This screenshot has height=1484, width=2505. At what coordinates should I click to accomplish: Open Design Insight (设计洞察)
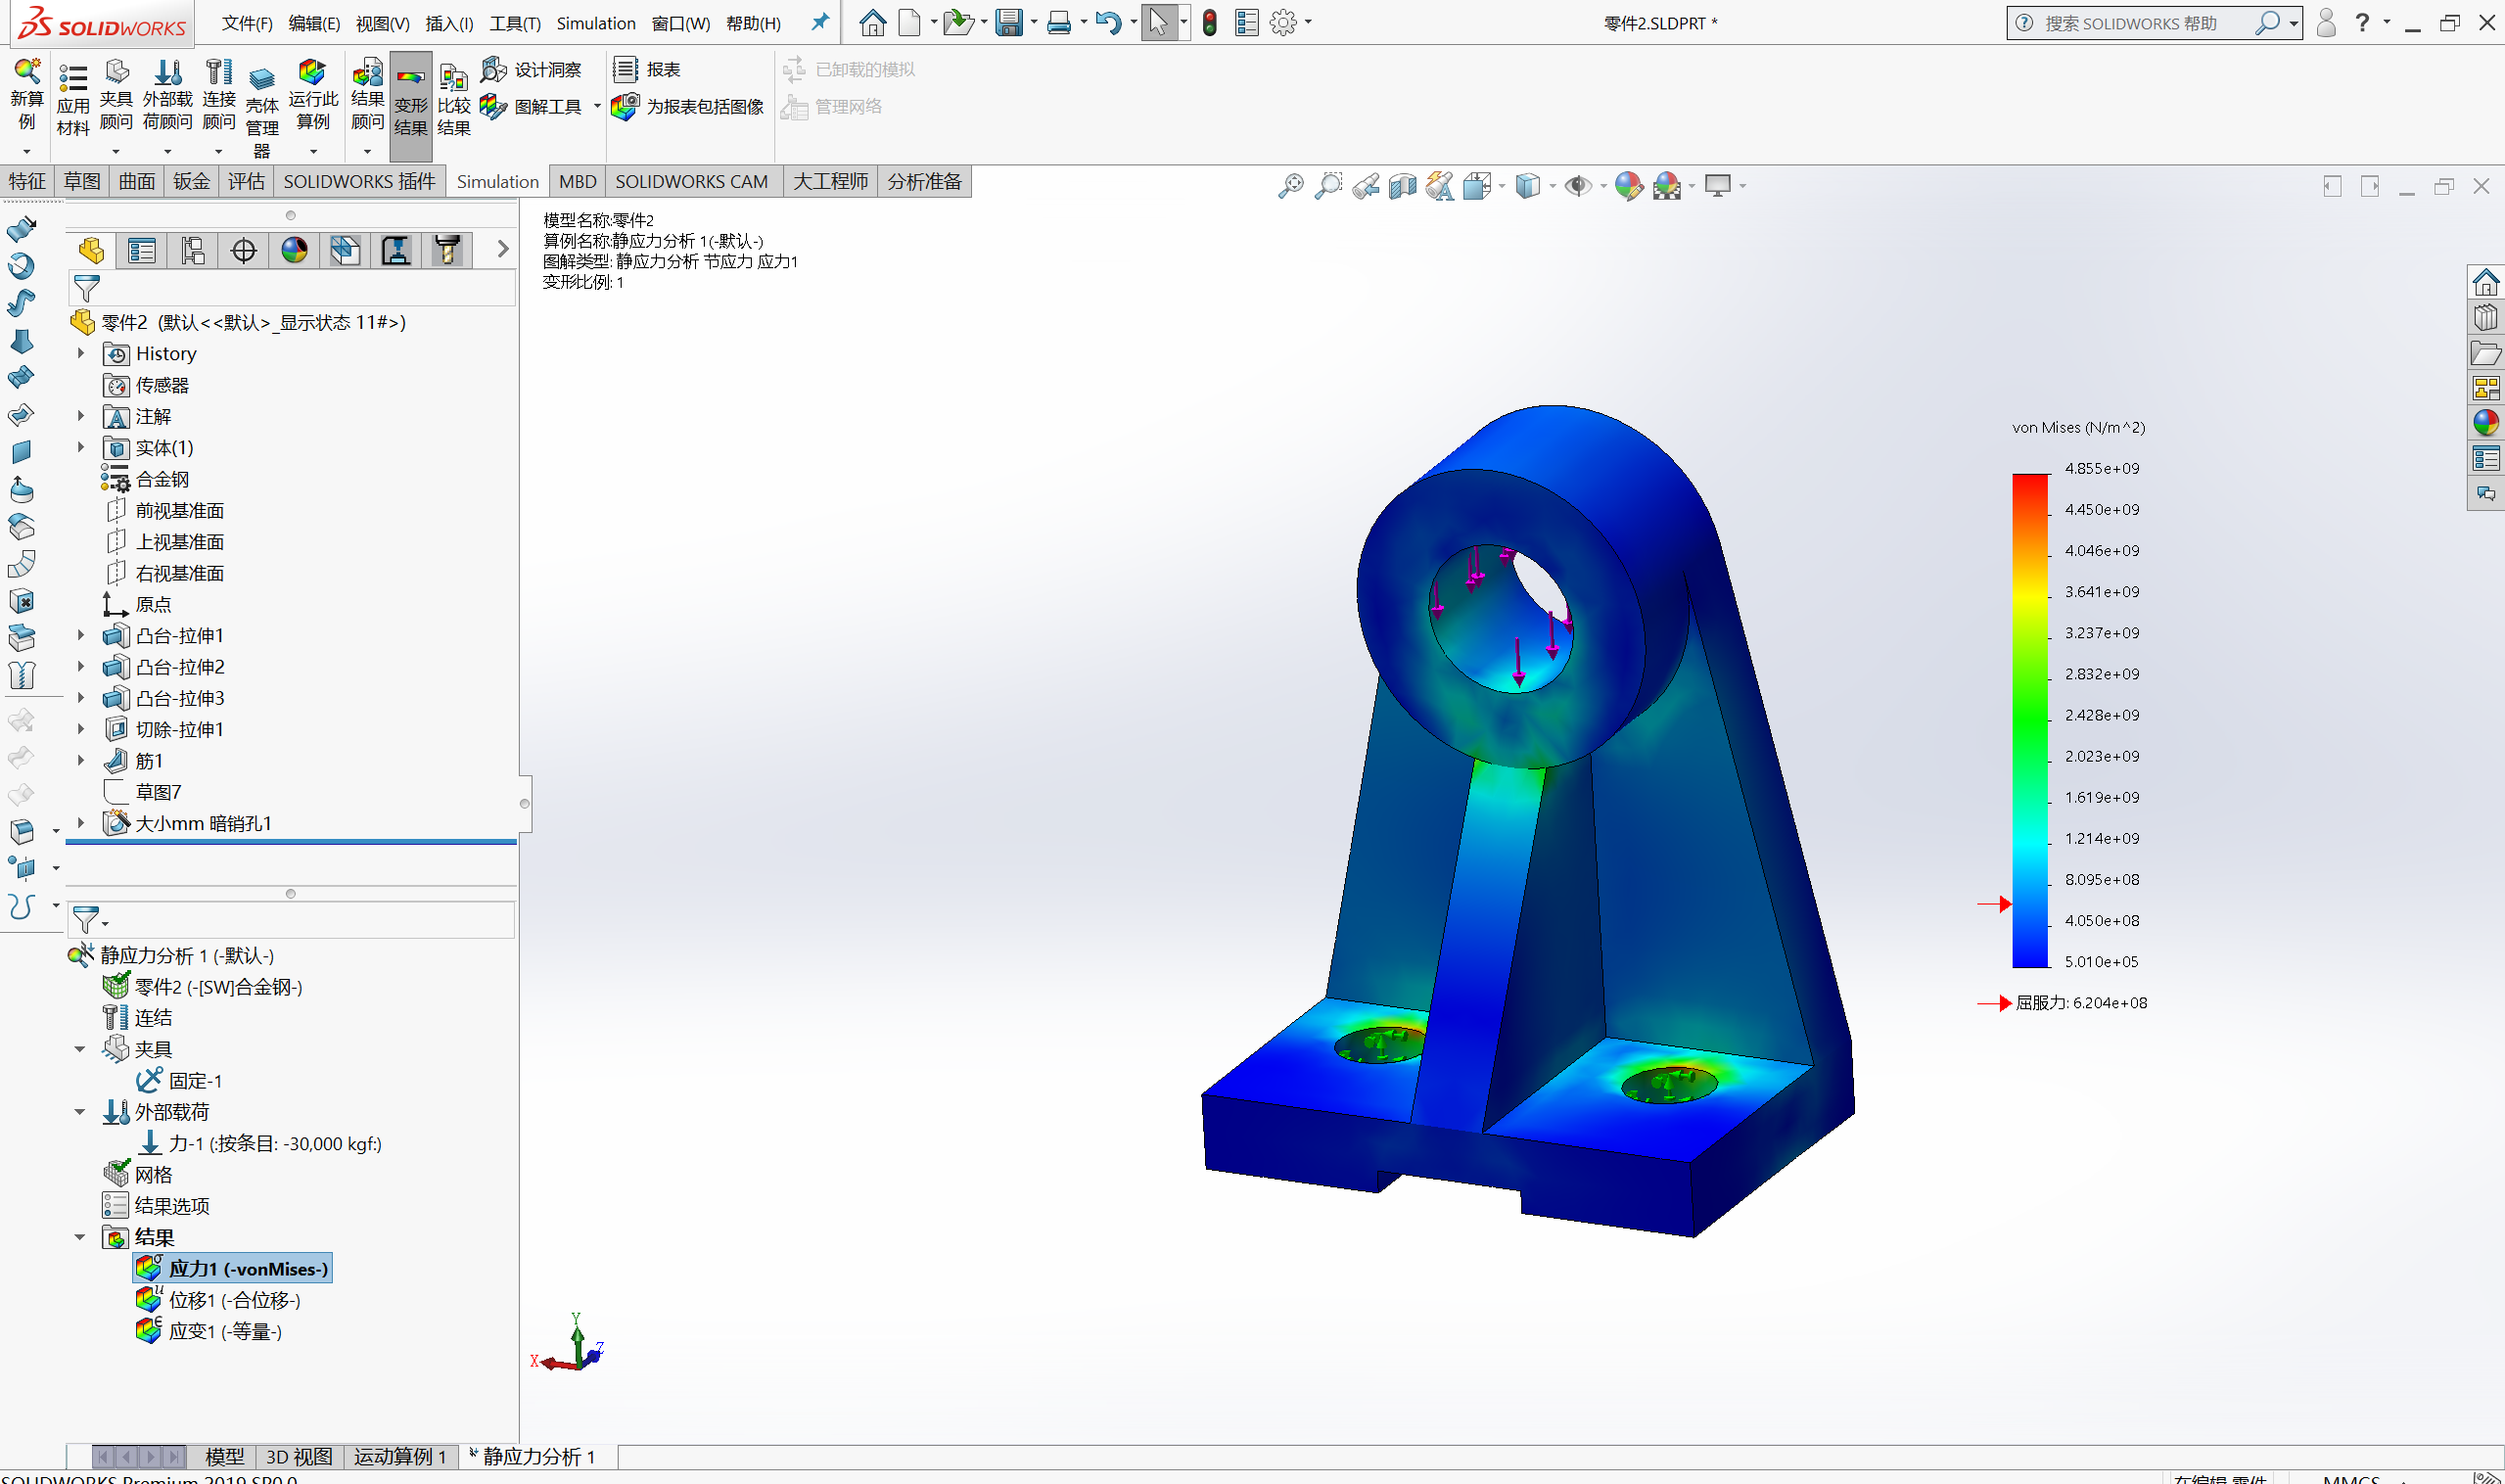532,69
